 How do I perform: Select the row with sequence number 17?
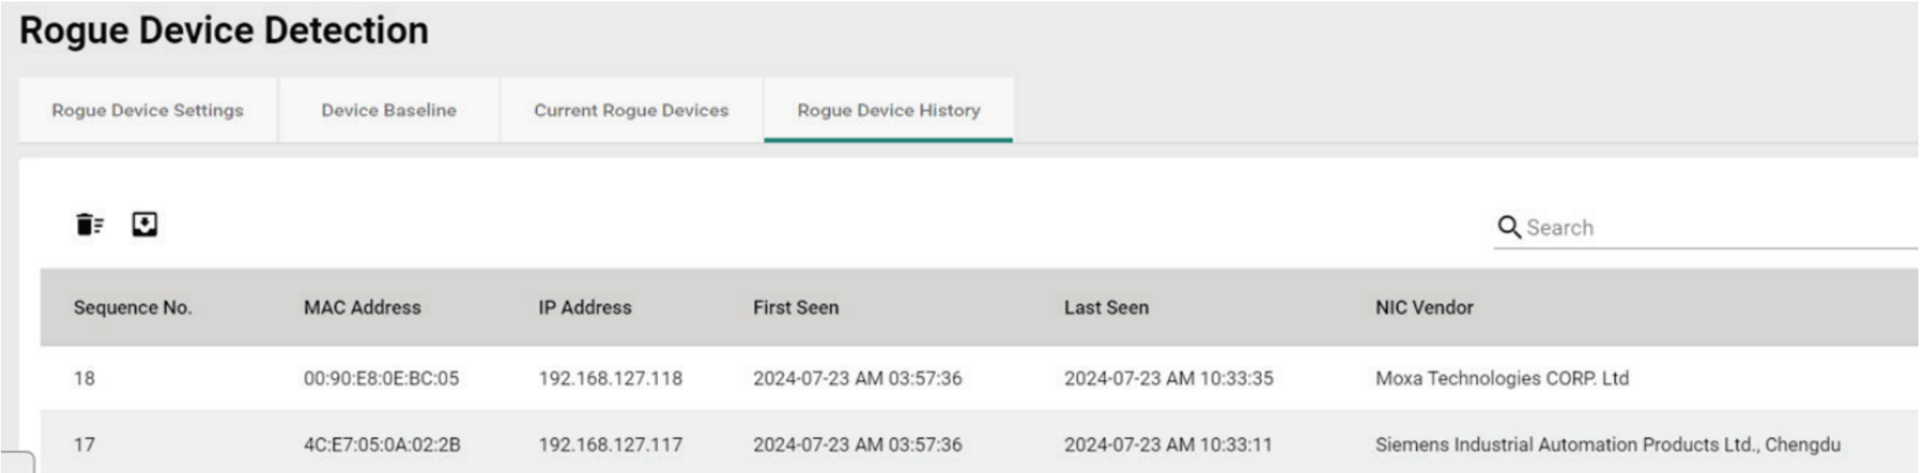979,443
